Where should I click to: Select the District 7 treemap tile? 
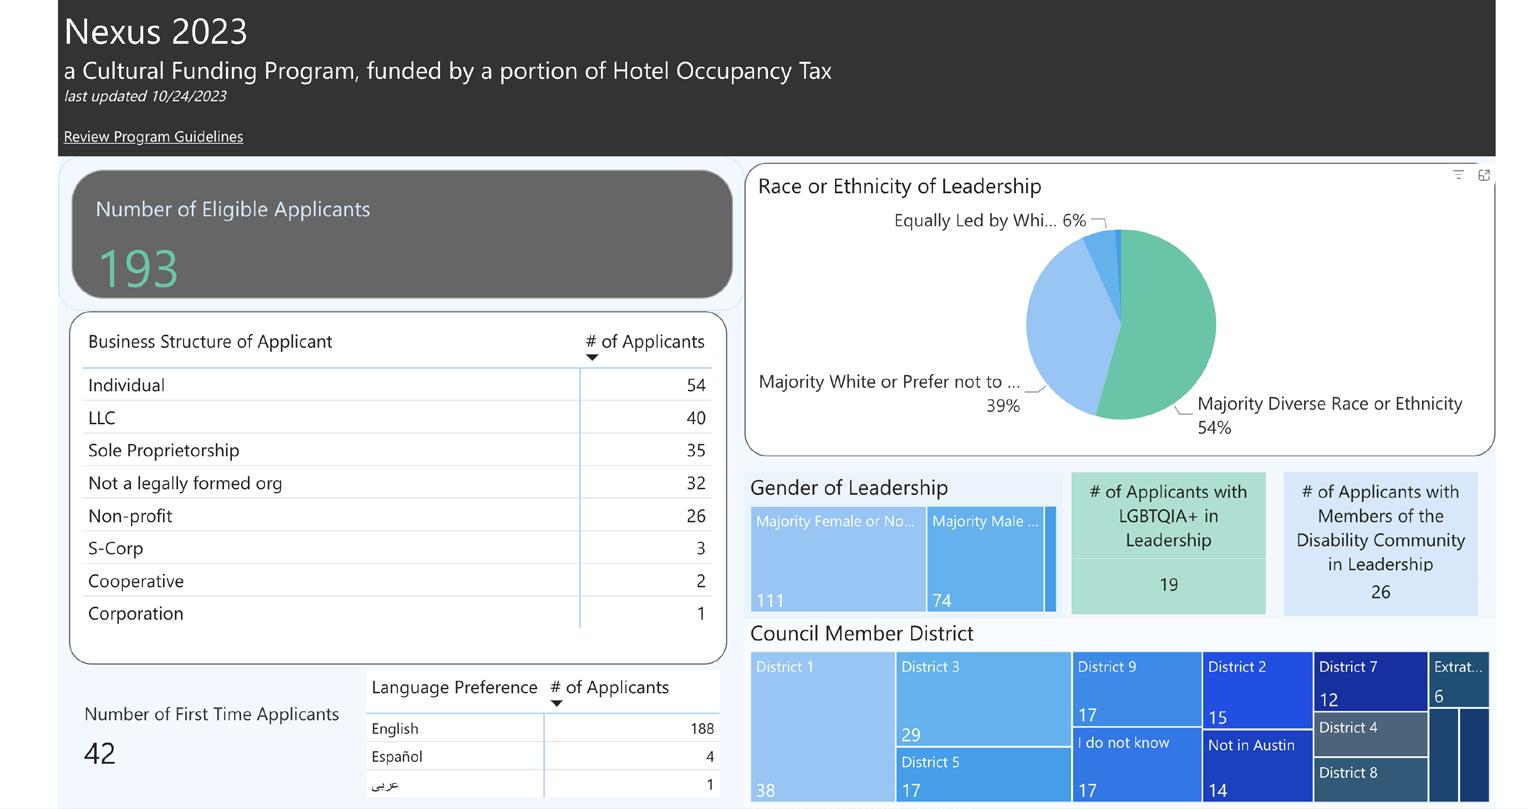(1371, 682)
